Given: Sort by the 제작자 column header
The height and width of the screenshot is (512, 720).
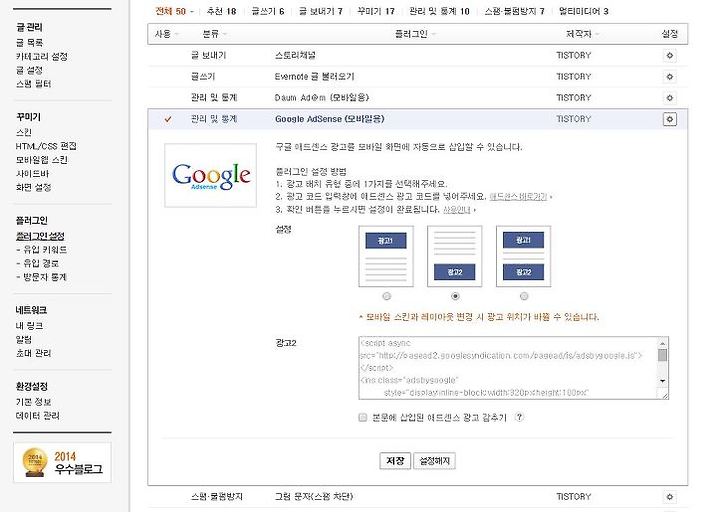Looking at the screenshot, I should 582,34.
